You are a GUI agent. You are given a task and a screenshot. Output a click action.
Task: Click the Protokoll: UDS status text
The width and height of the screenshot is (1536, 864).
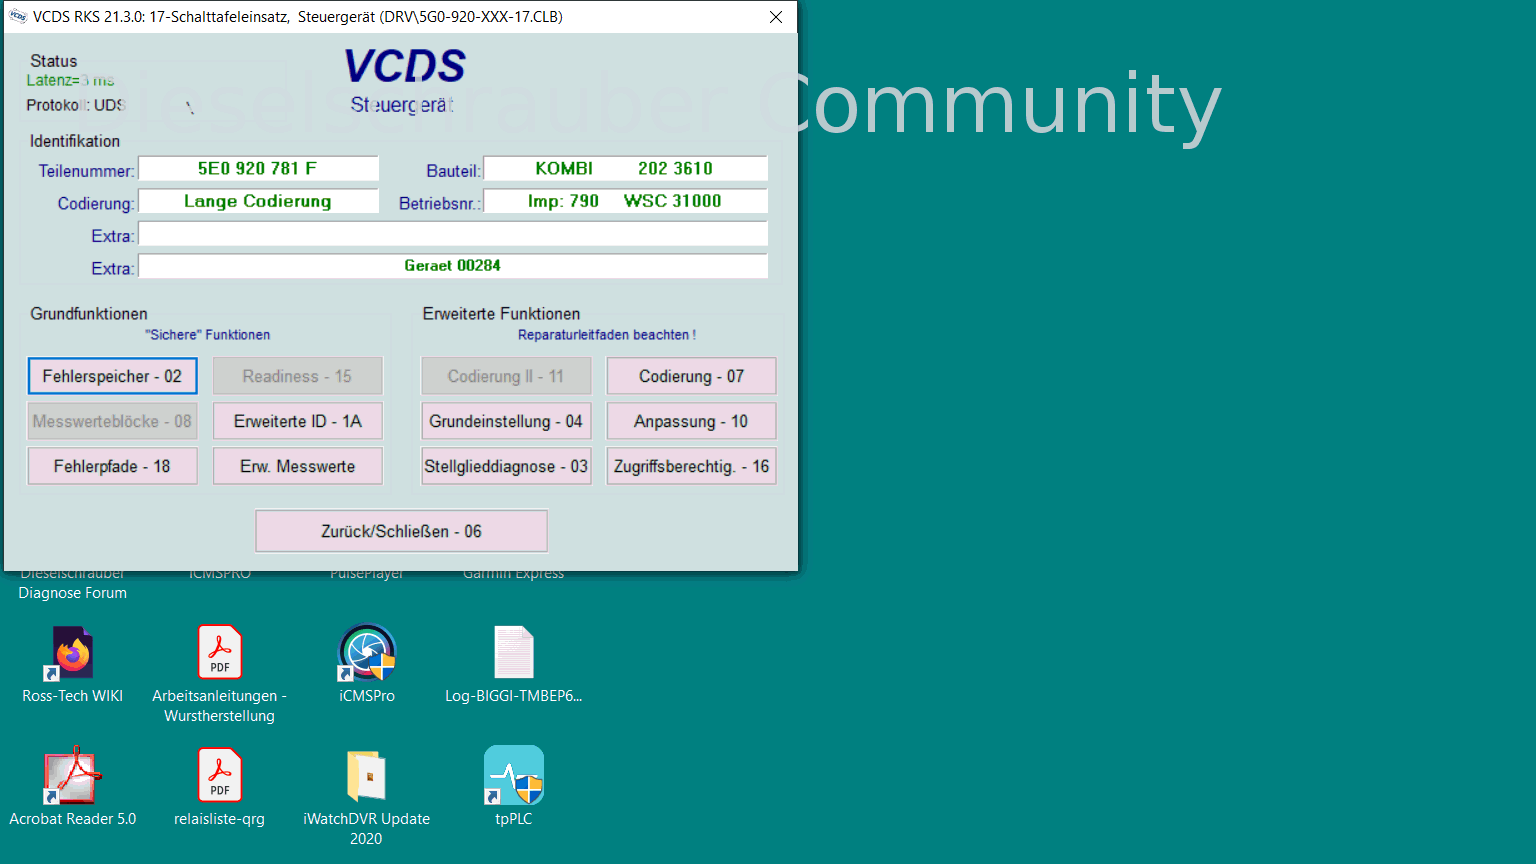pyautogui.click(x=75, y=105)
